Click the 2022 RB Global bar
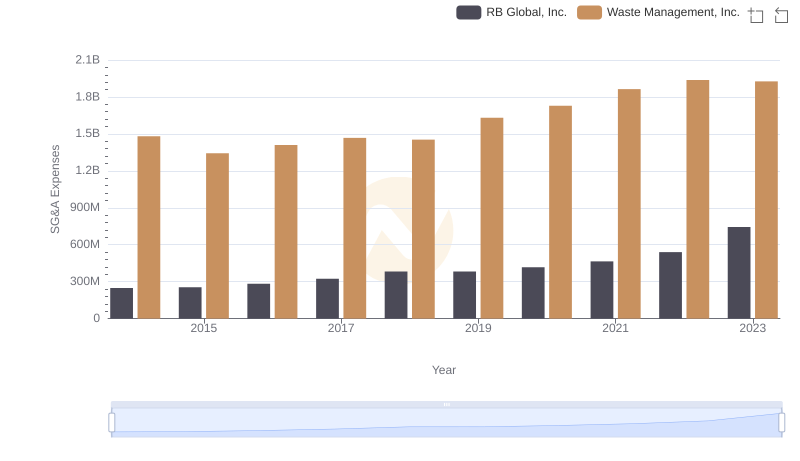Viewport: 800px width, 461px height. tap(670, 286)
